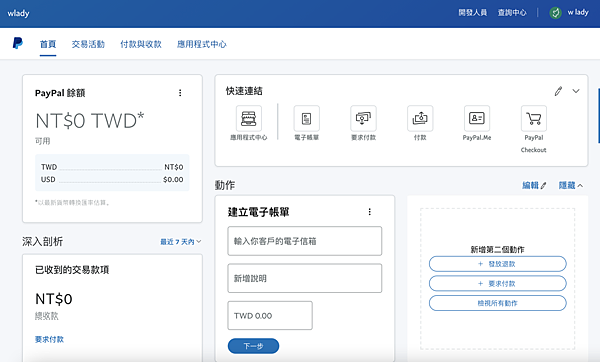Click the PayPal logo icon
The image size is (600, 362).
click(18, 43)
